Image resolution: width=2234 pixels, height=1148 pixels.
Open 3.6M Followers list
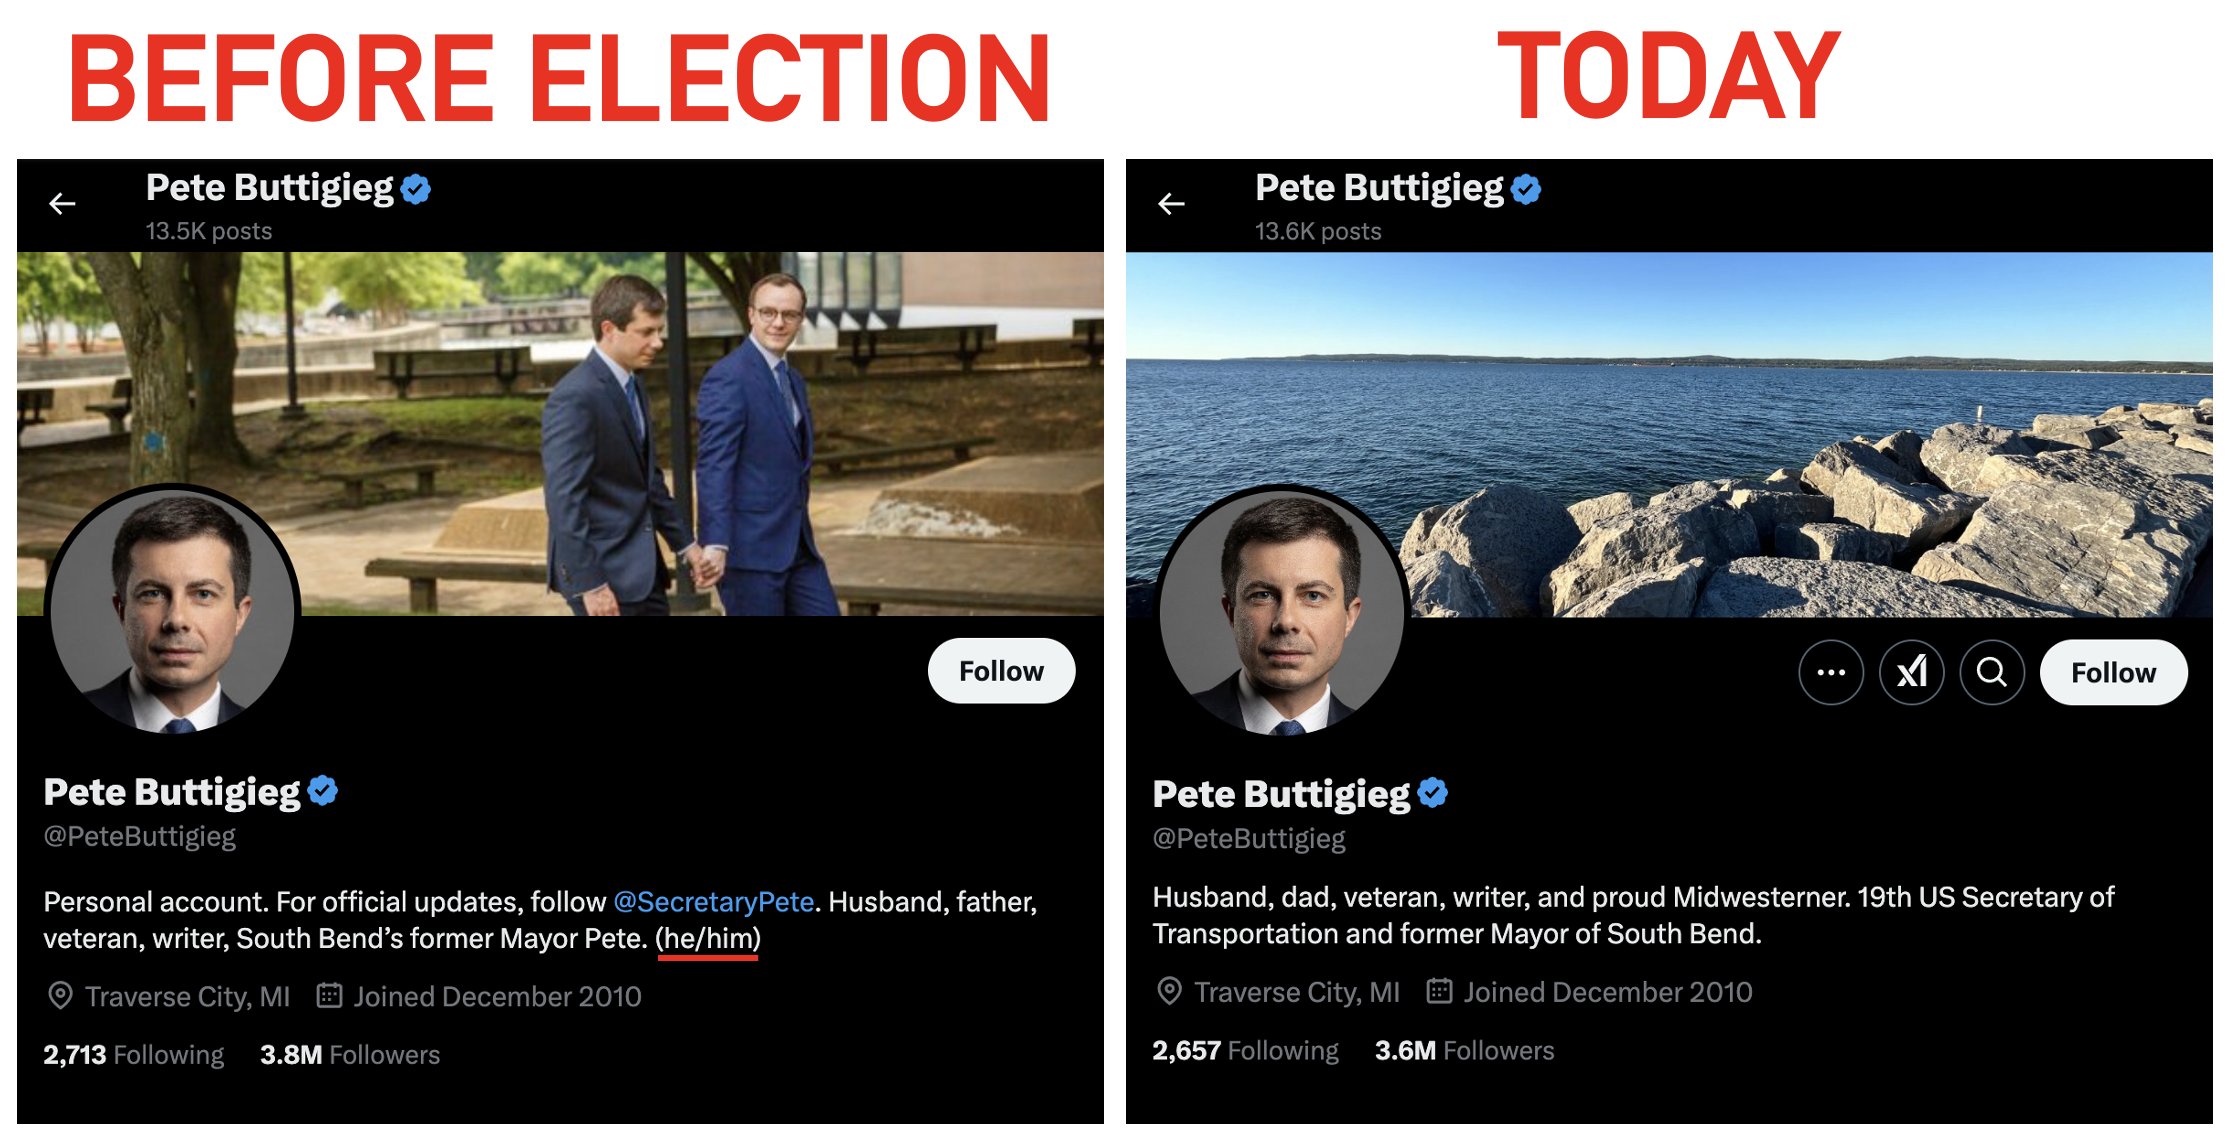(1464, 1051)
